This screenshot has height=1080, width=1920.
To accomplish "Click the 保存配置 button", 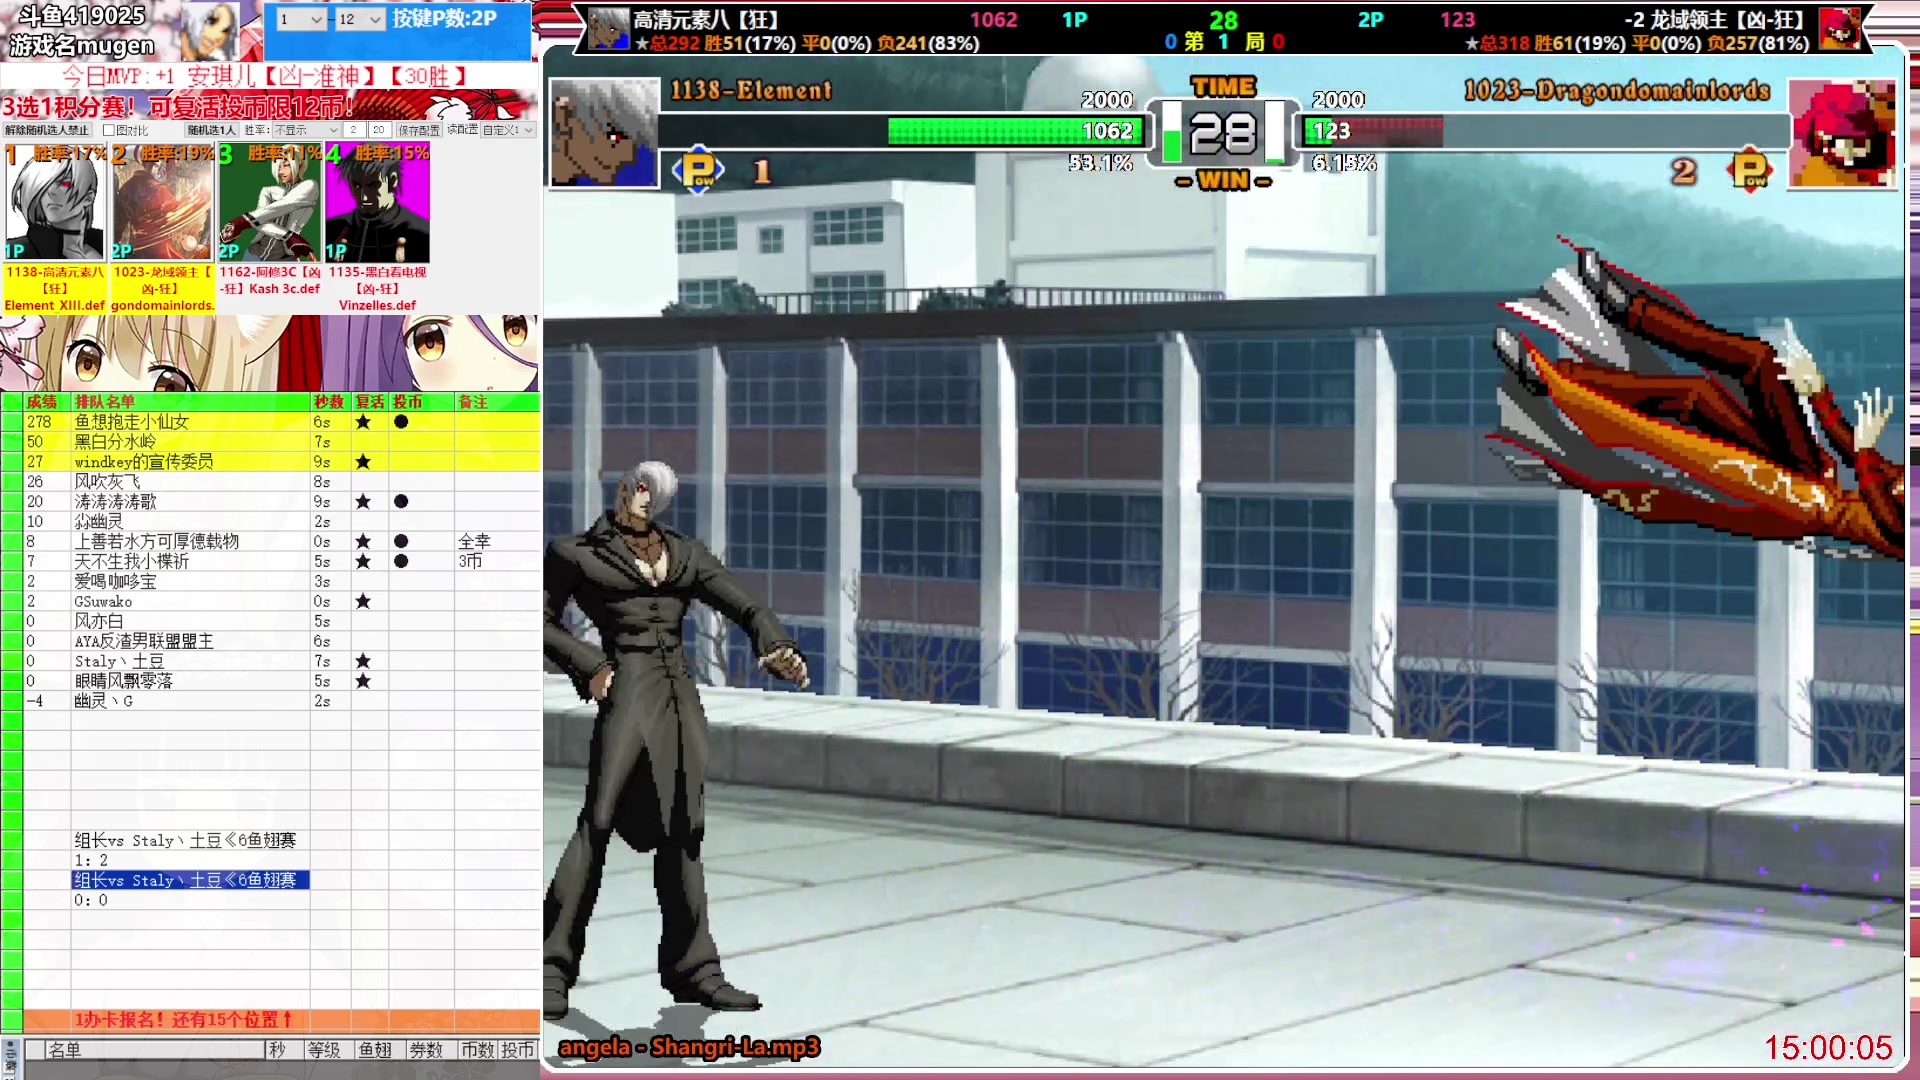I will click(x=419, y=130).
